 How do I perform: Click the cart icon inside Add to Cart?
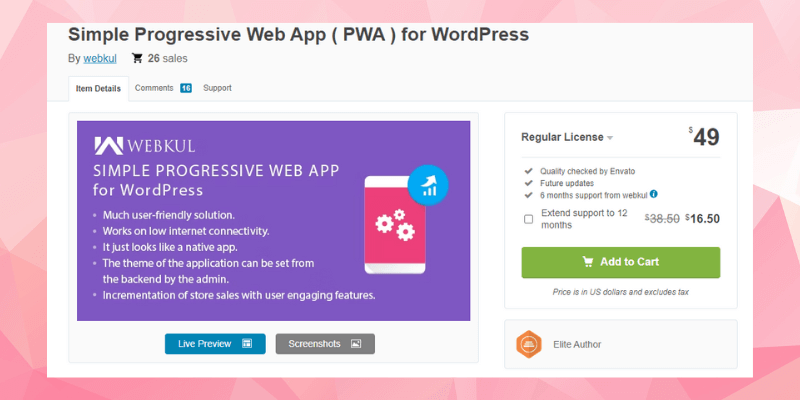point(588,262)
